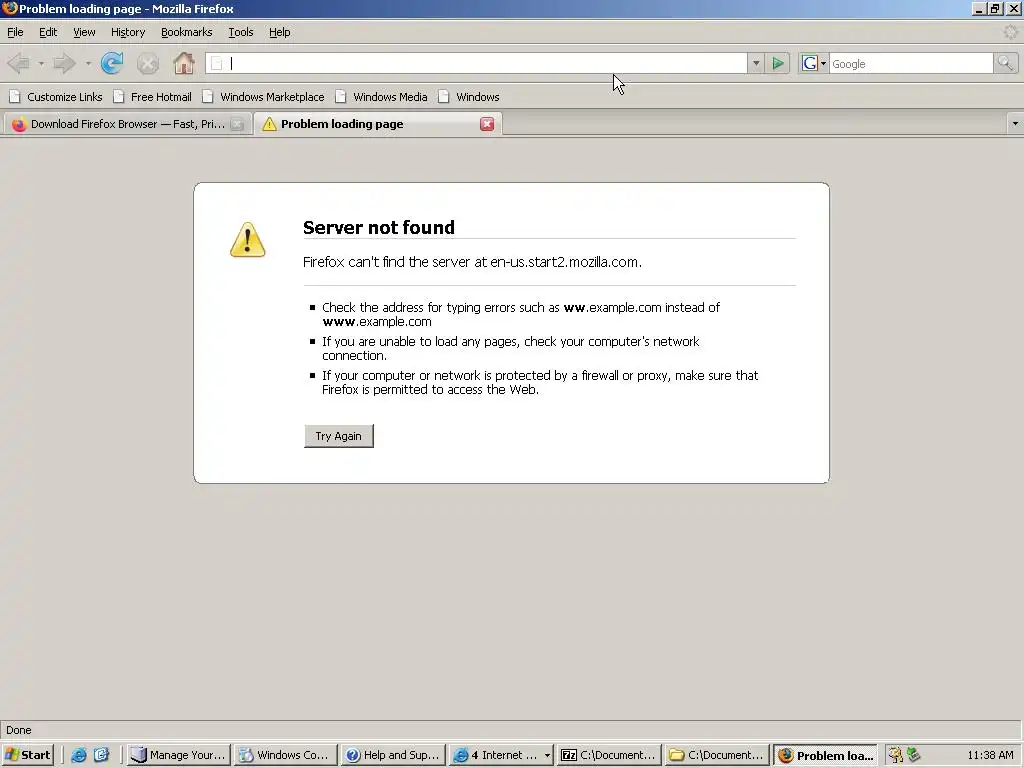Switch to 7-Zip C:\Document taskbar window
The width and height of the screenshot is (1024, 768).
609,755
